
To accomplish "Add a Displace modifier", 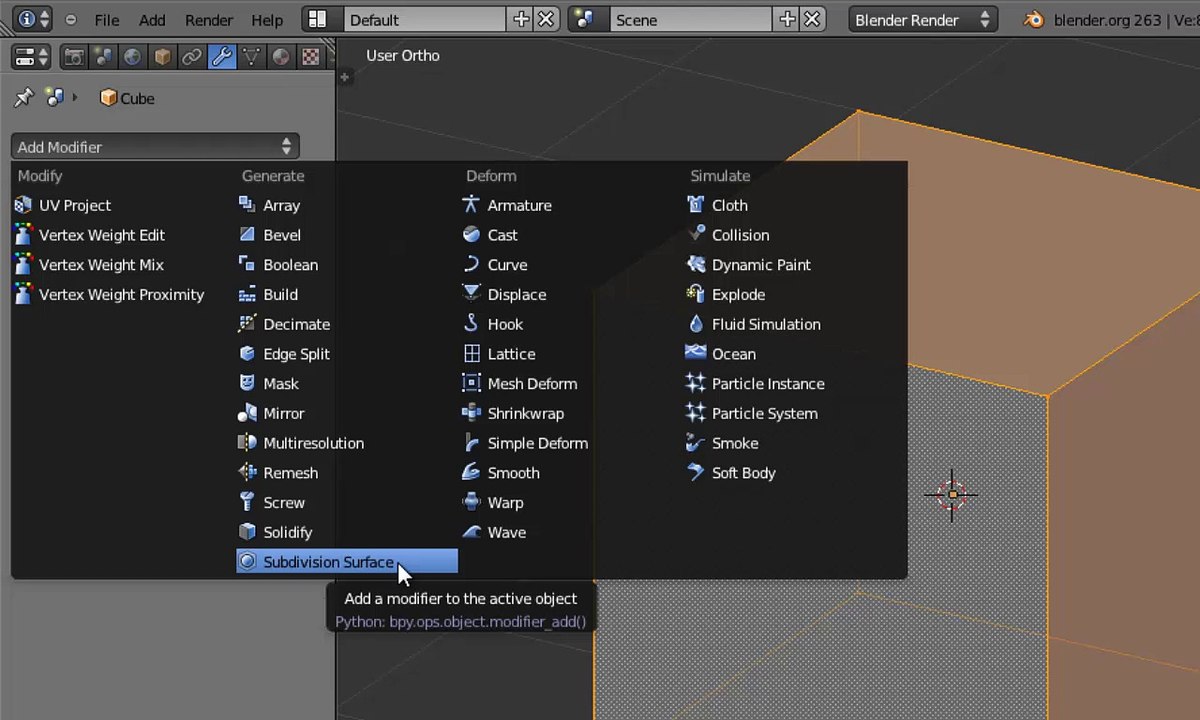I will click(x=504, y=295).
